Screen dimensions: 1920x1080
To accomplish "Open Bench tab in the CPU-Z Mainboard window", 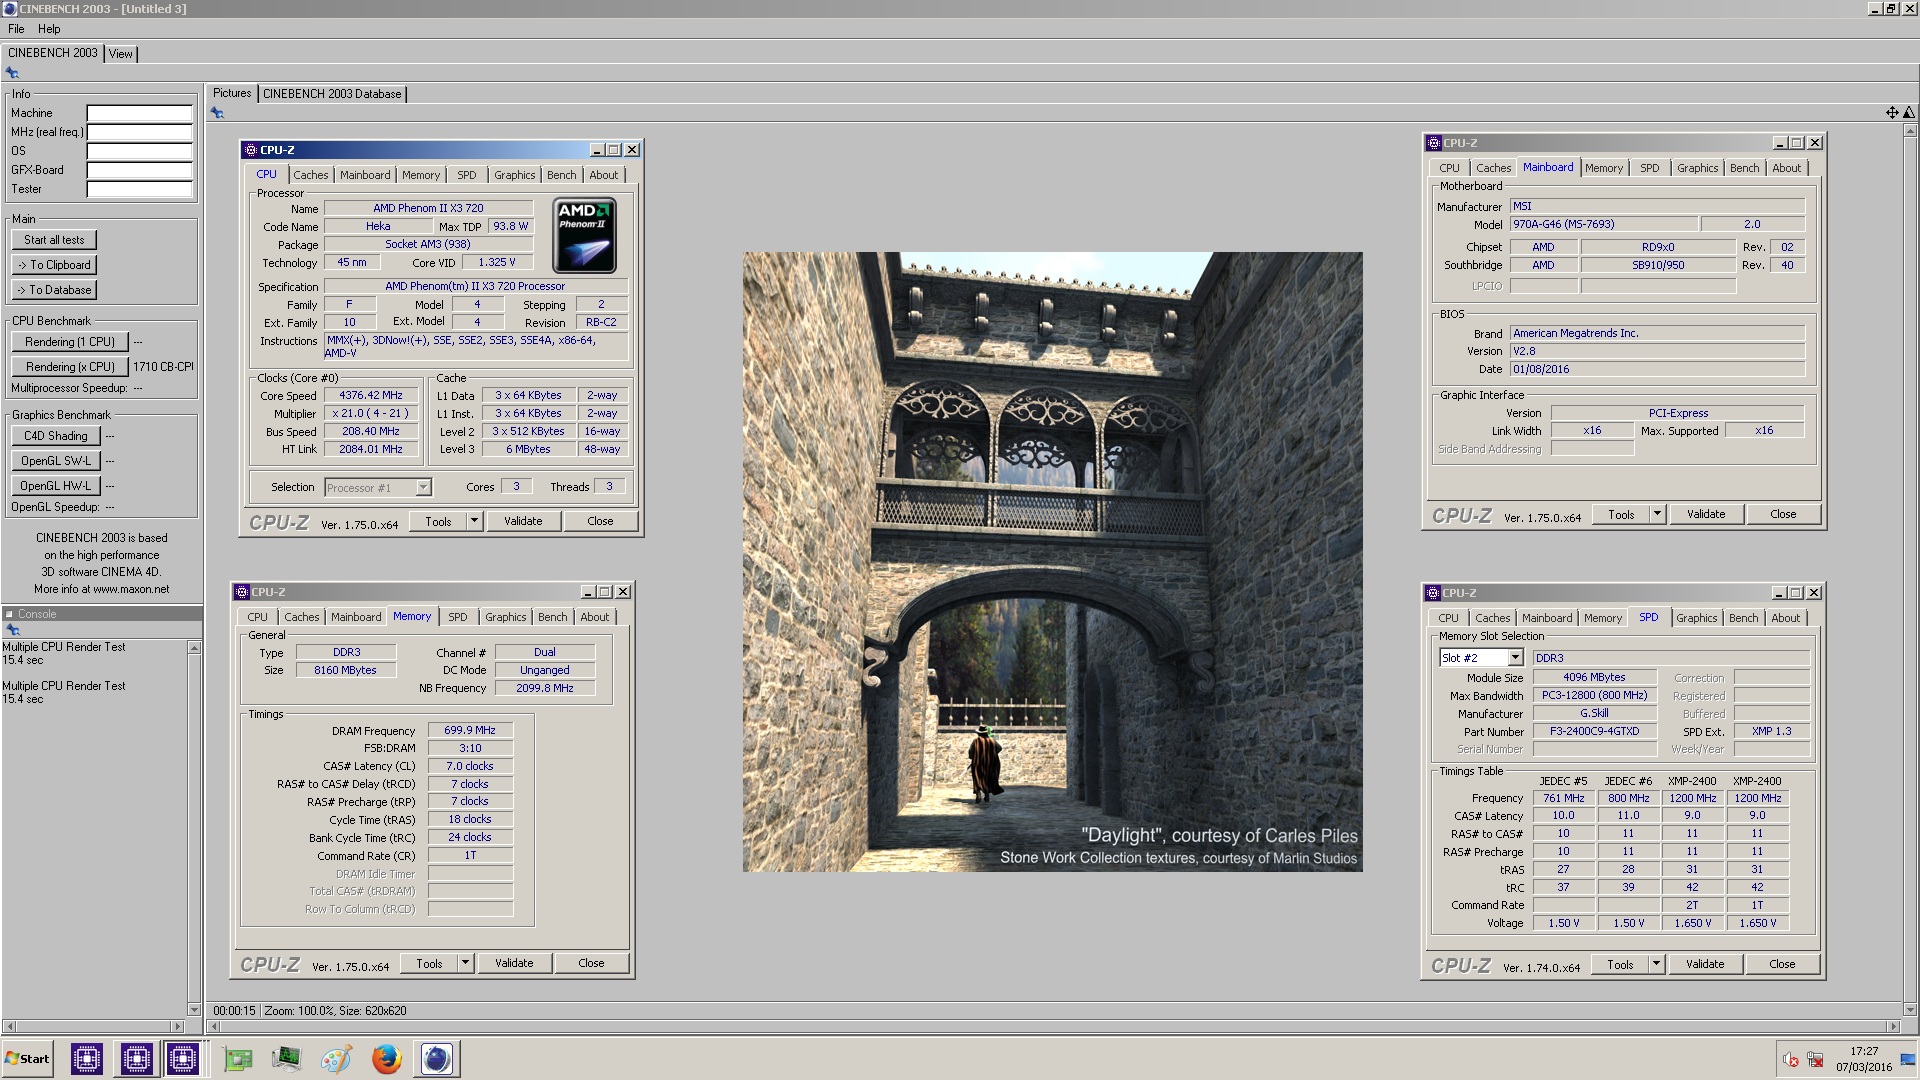I will click(x=1744, y=168).
